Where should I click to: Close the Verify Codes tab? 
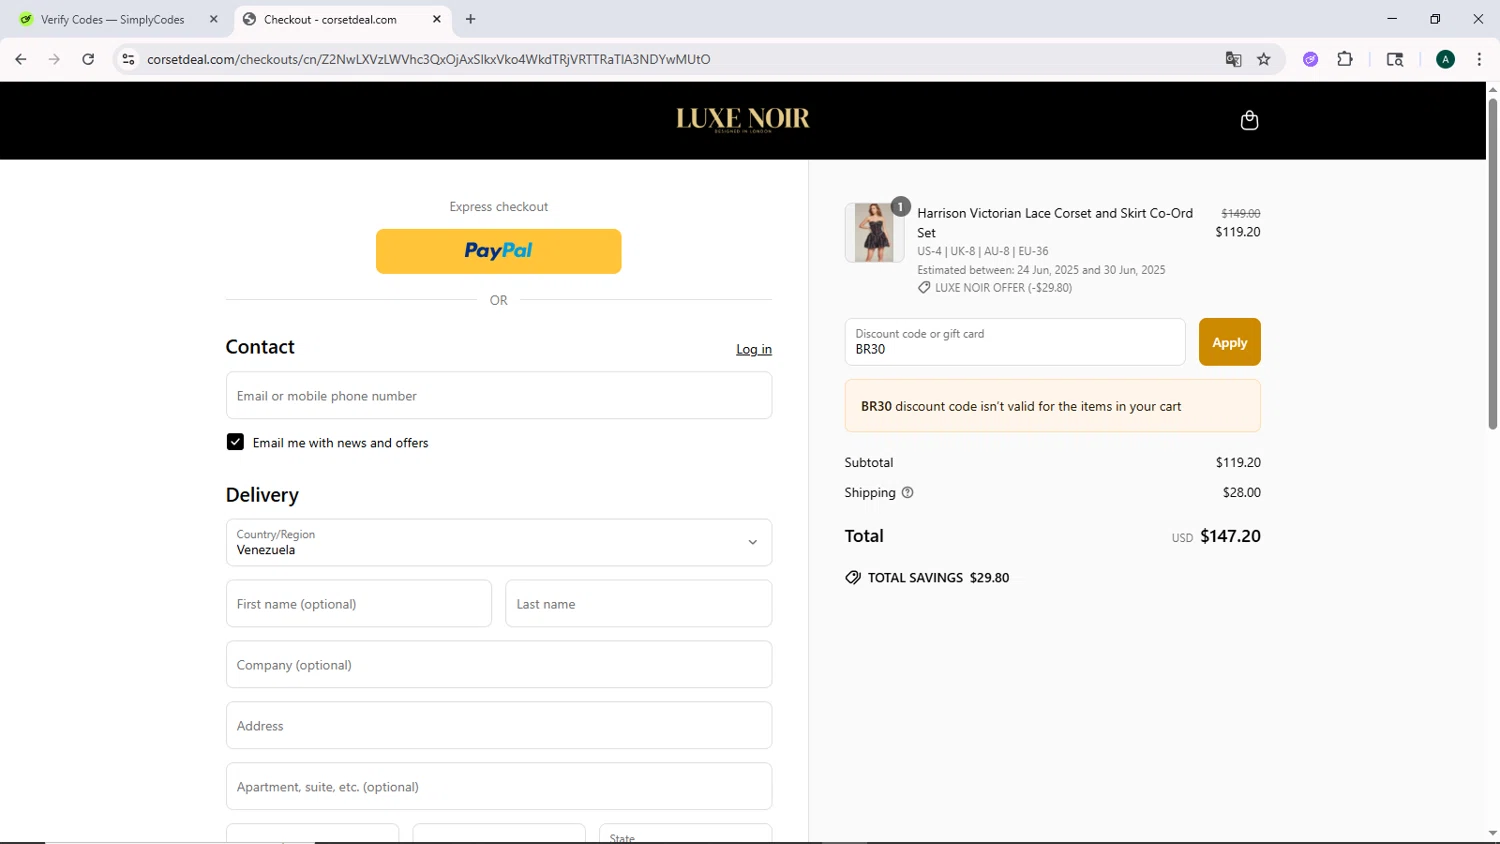pyautogui.click(x=213, y=19)
